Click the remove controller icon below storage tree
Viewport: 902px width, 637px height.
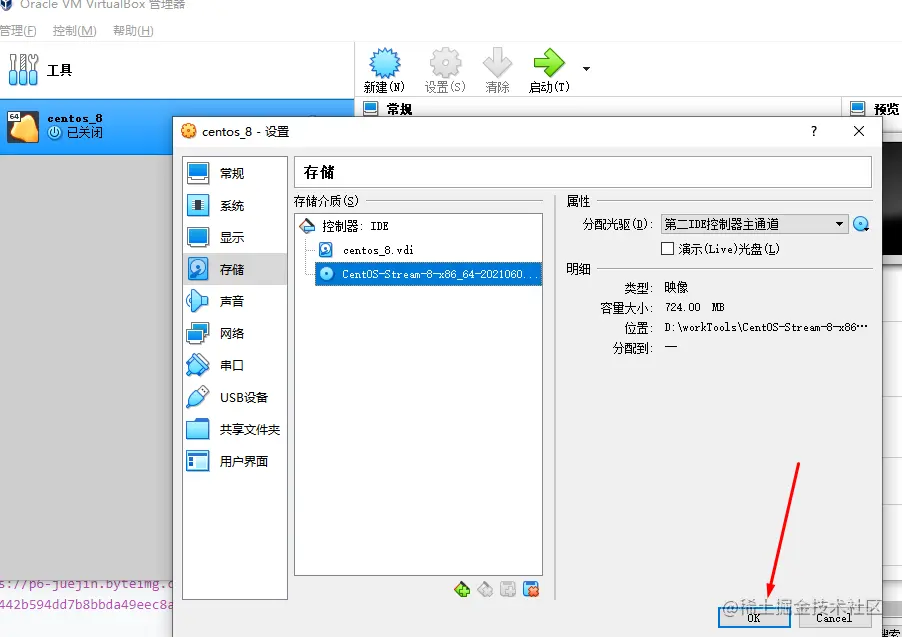(x=485, y=589)
